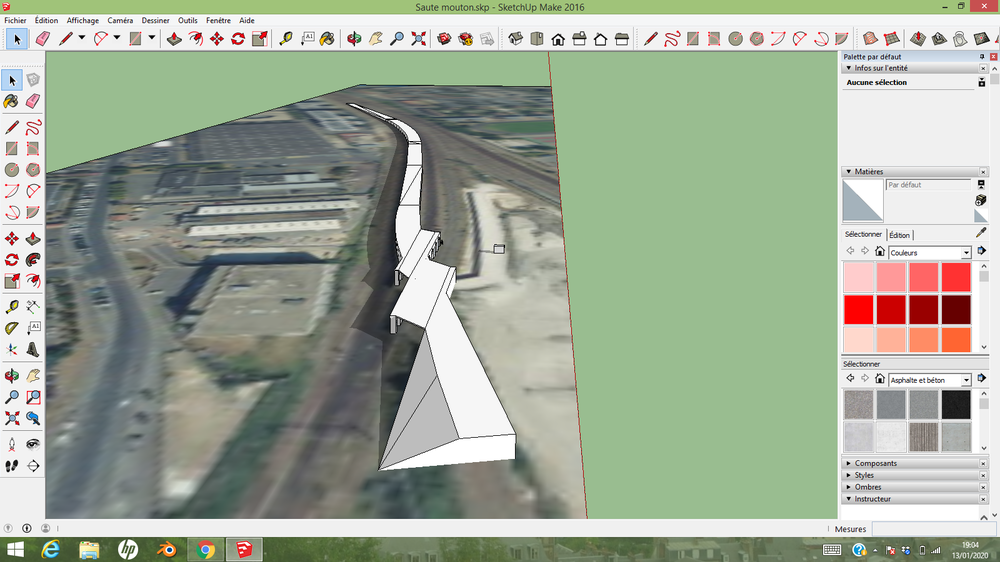1000x562 pixels.
Task: Select the black asphalt texture thumbnail
Action: (956, 404)
